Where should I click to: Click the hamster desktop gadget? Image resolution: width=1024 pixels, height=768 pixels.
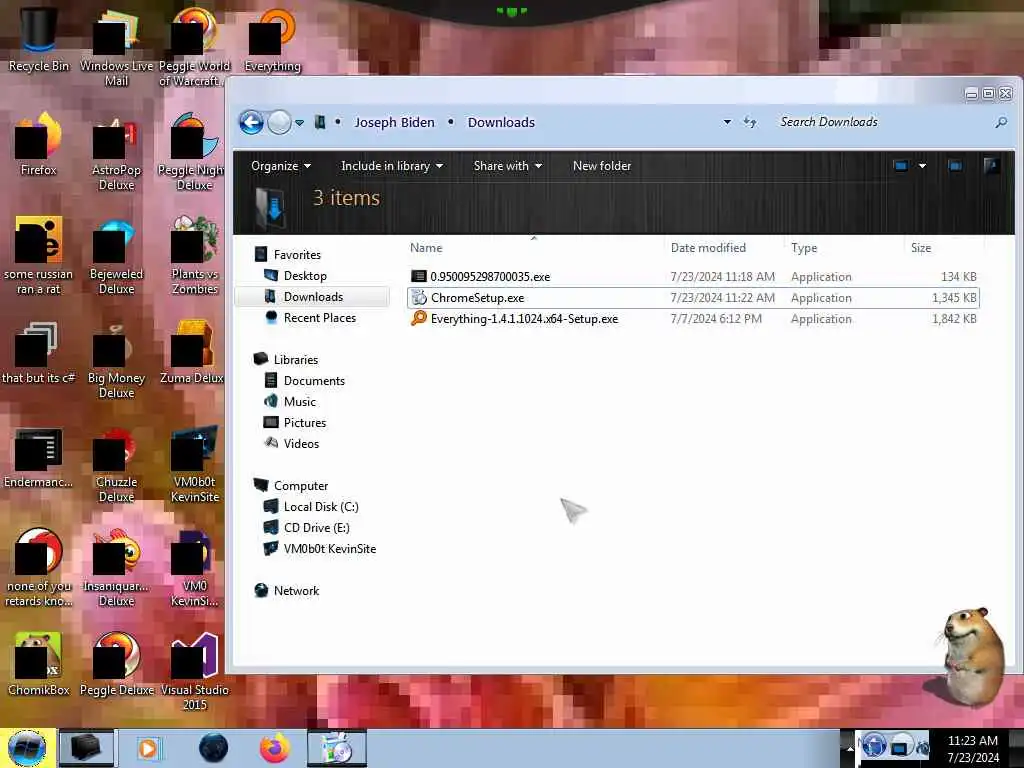point(973,656)
